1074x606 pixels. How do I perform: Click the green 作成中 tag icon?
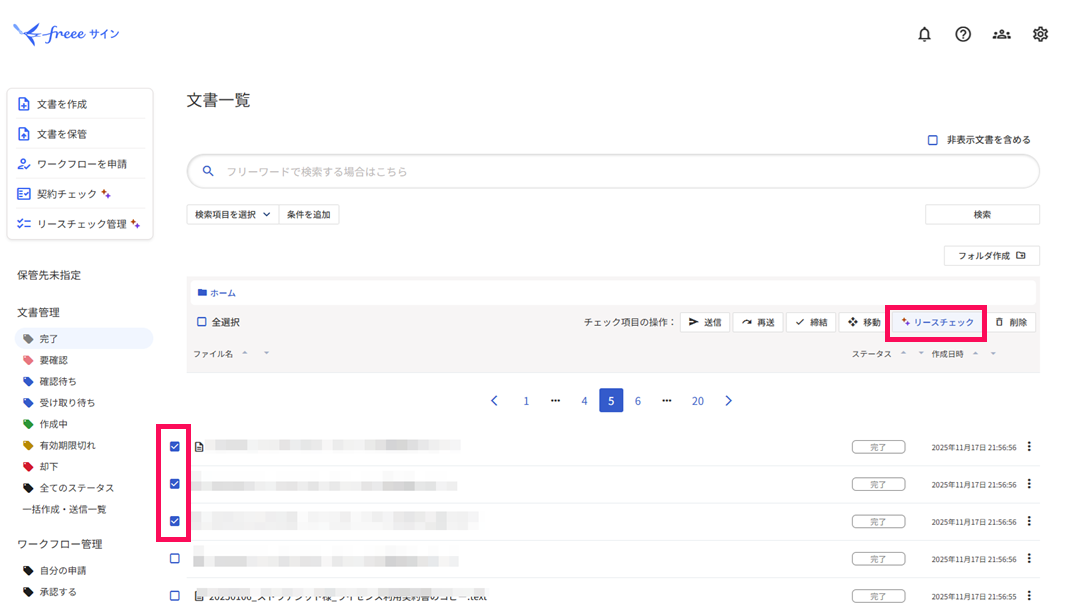[x=28, y=424]
